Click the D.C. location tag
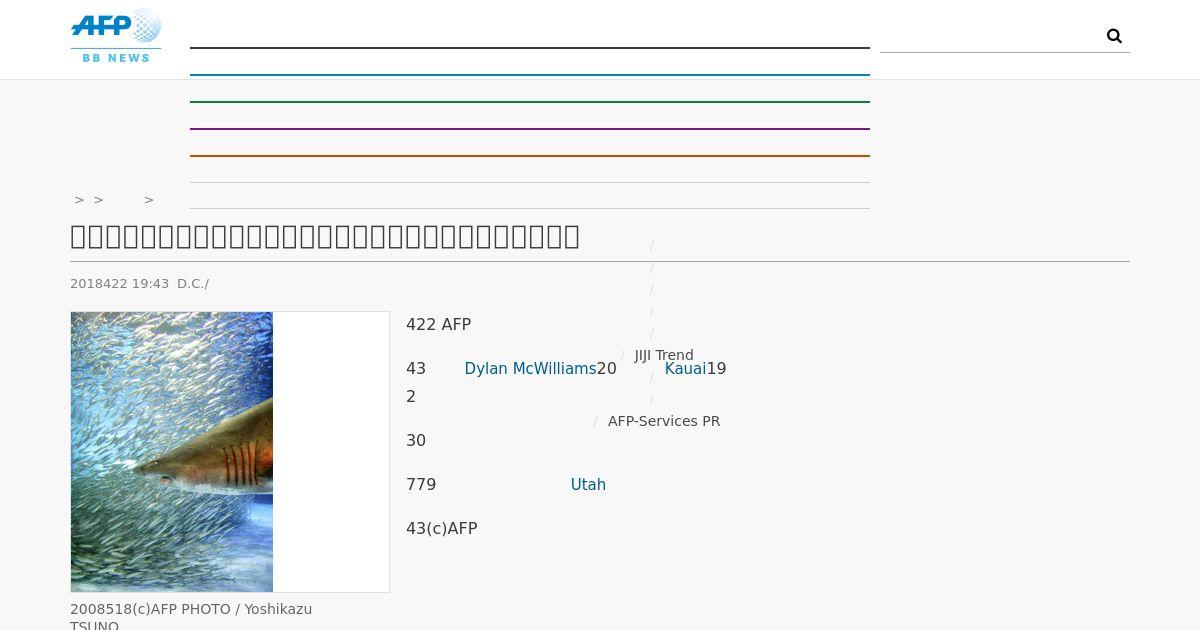This screenshot has height=630, width=1200. [191, 284]
